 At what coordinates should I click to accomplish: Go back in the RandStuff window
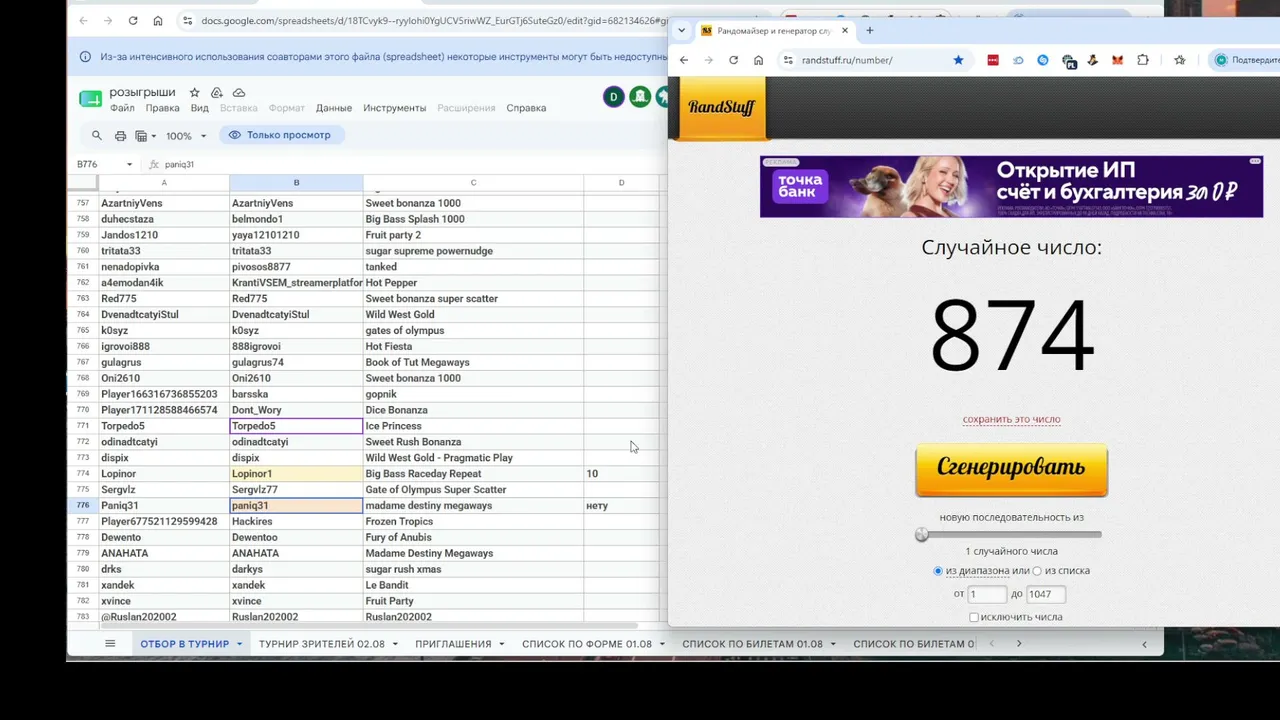point(684,60)
